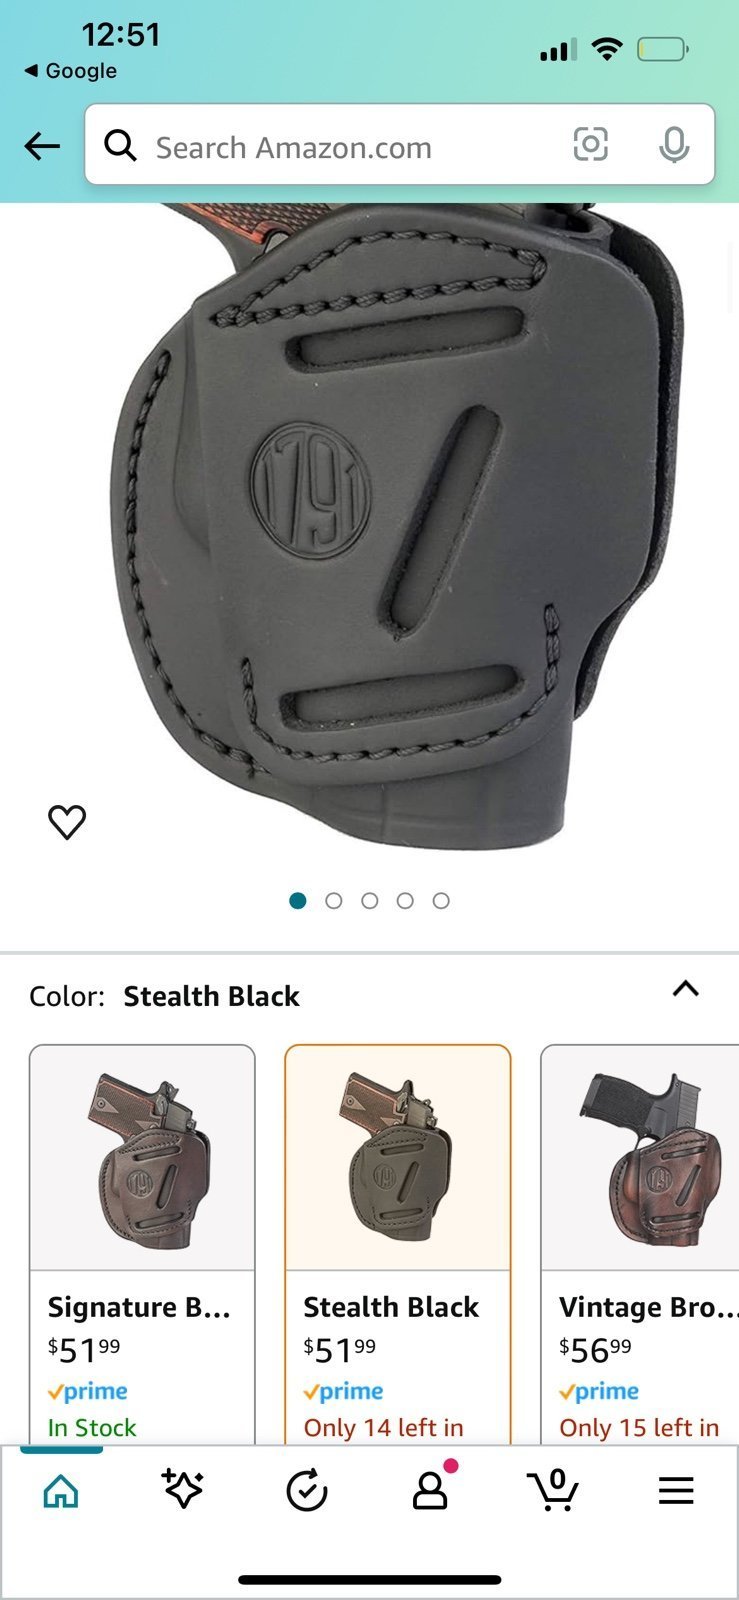The image size is (739, 1600).
Task: Select the third image carousel dot
Action: point(370,901)
